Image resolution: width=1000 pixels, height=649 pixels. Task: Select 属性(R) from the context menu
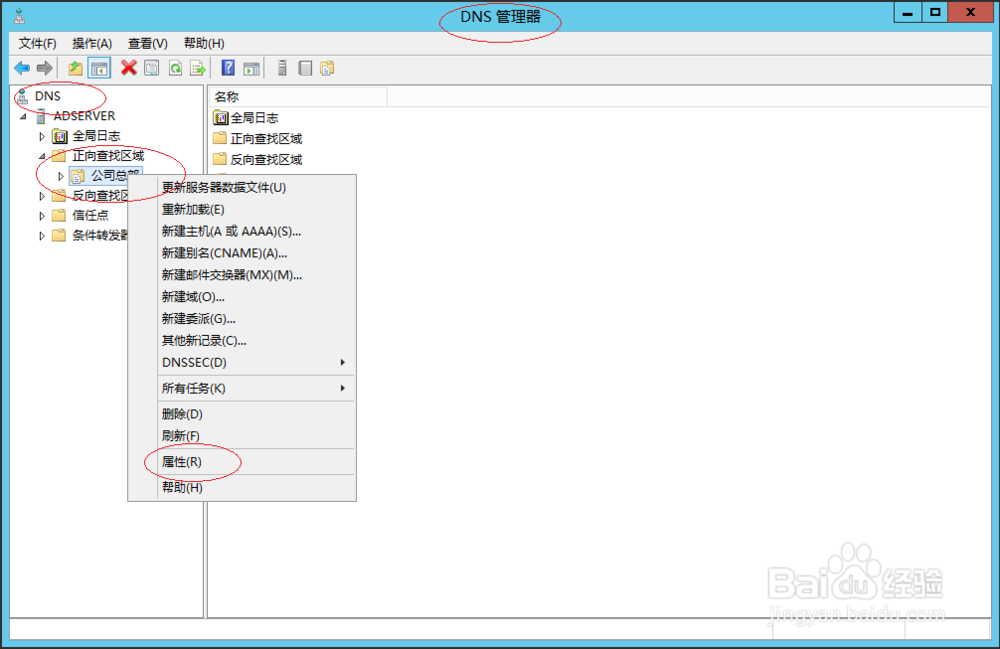tap(182, 462)
